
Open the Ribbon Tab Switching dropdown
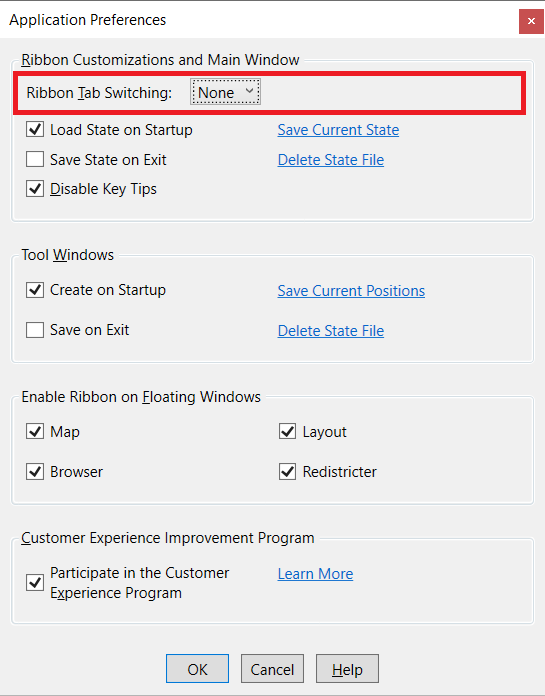225,92
